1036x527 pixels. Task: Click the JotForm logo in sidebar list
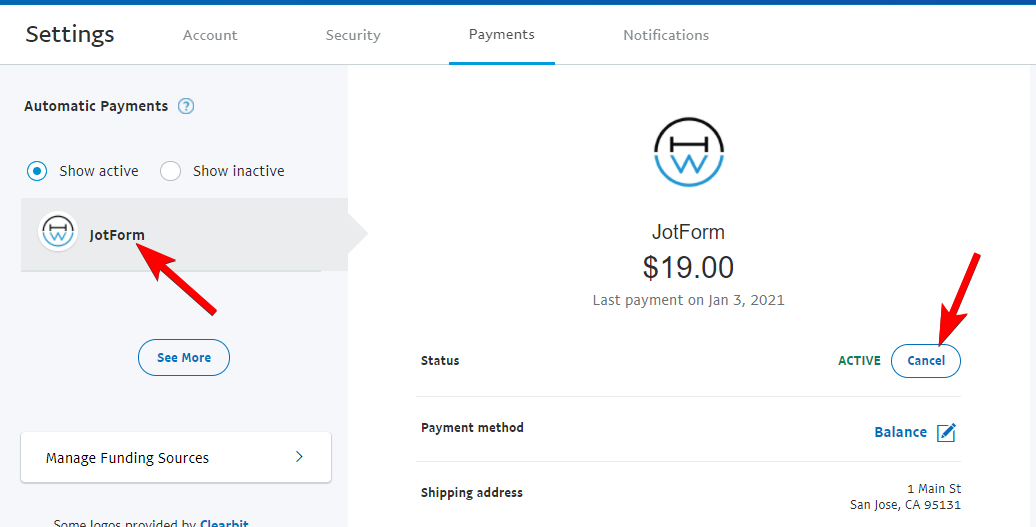coord(58,232)
